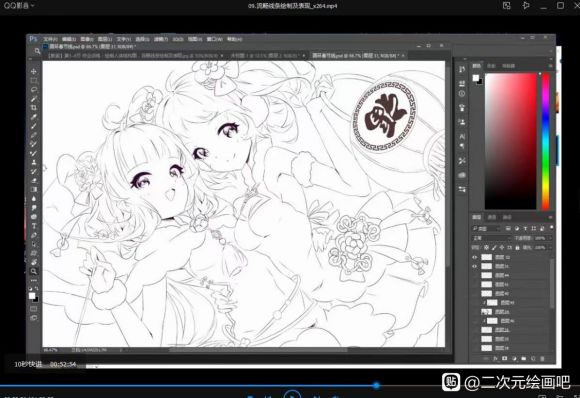This screenshot has width=580, height=398.
Task: Switch to the 通道 (Channels) tab
Action: coord(492,217)
